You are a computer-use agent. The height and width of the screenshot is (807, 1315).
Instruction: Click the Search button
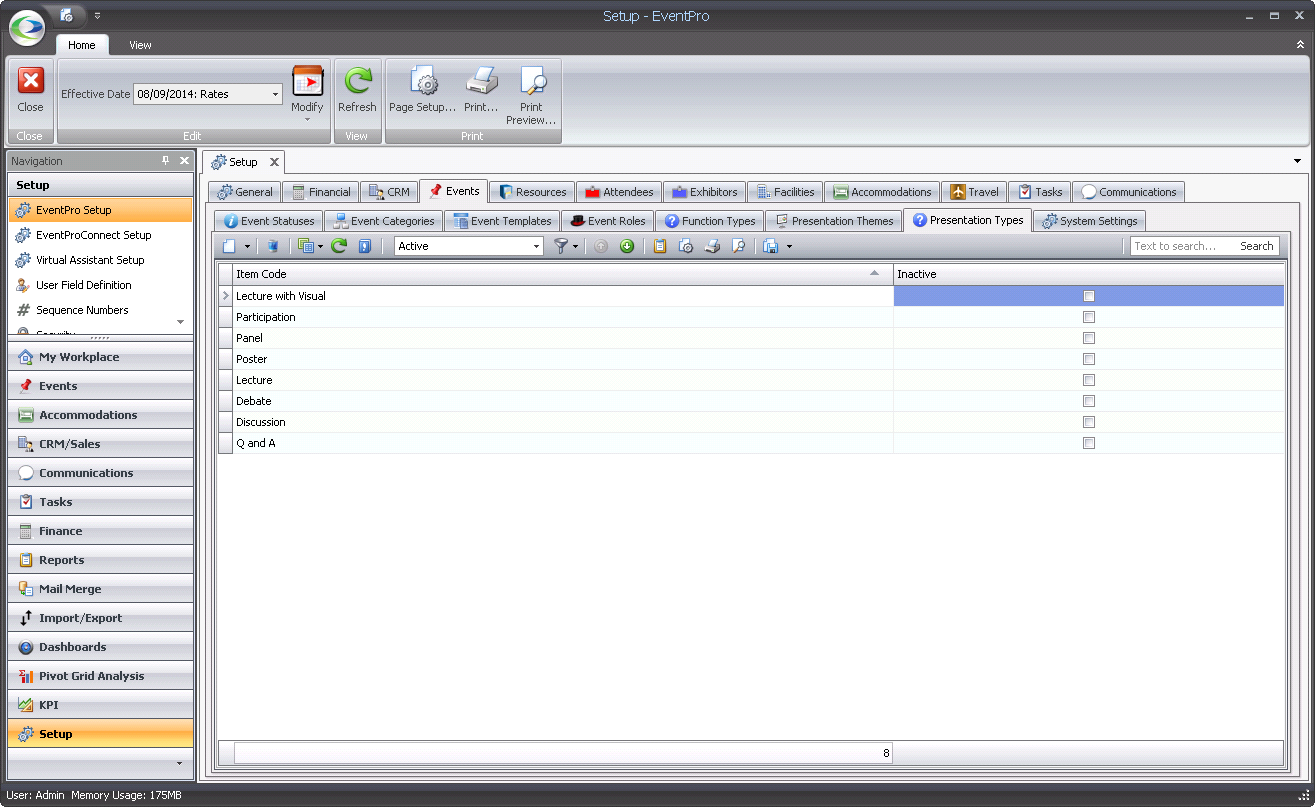(1257, 246)
